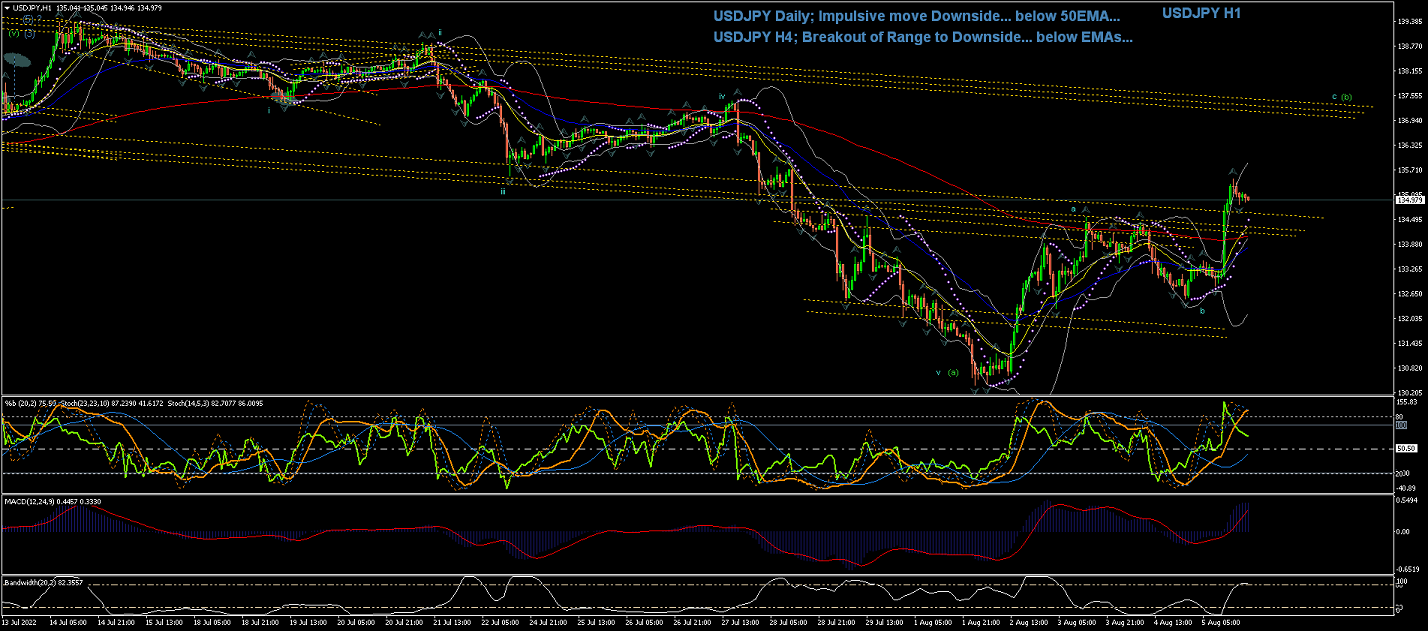Select the grey ellipse object near chart's left edge
This screenshot has height=631, width=1428.
15,60
